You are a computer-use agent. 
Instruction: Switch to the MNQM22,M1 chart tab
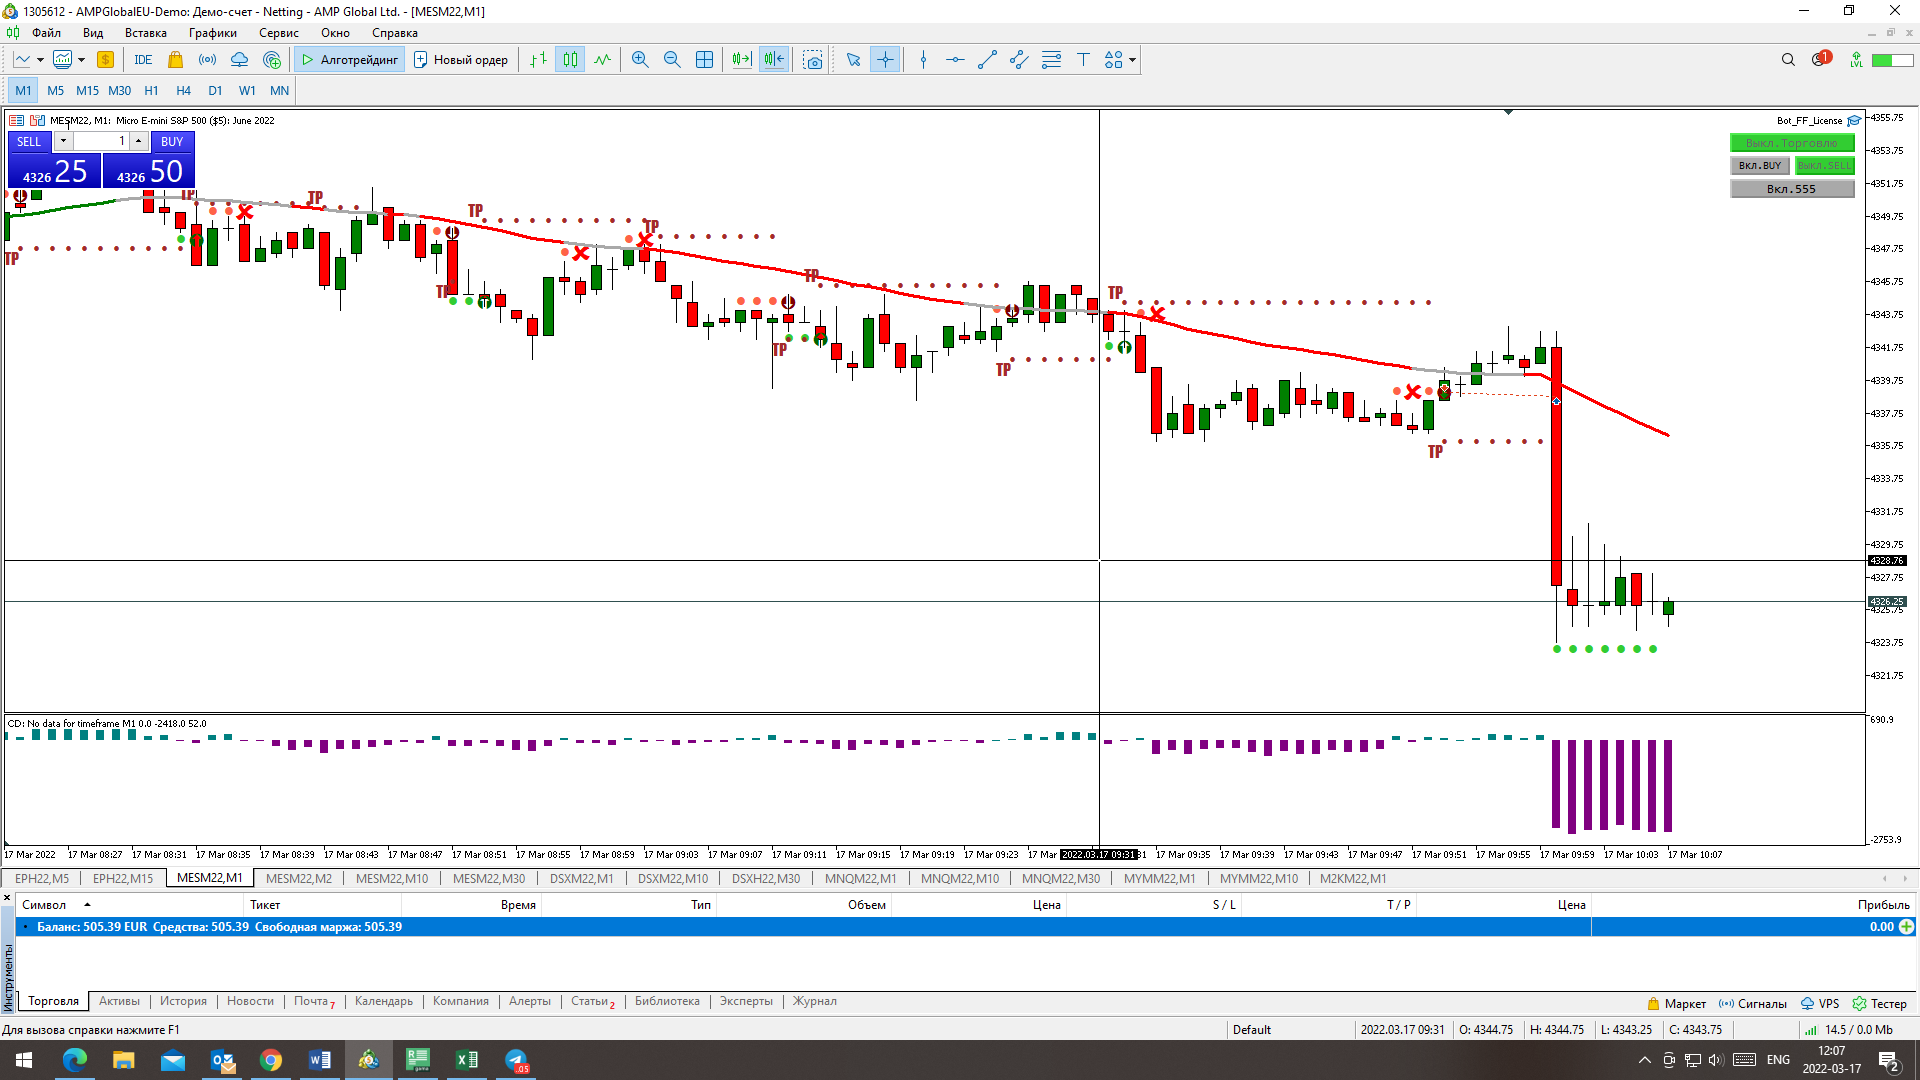860,879
